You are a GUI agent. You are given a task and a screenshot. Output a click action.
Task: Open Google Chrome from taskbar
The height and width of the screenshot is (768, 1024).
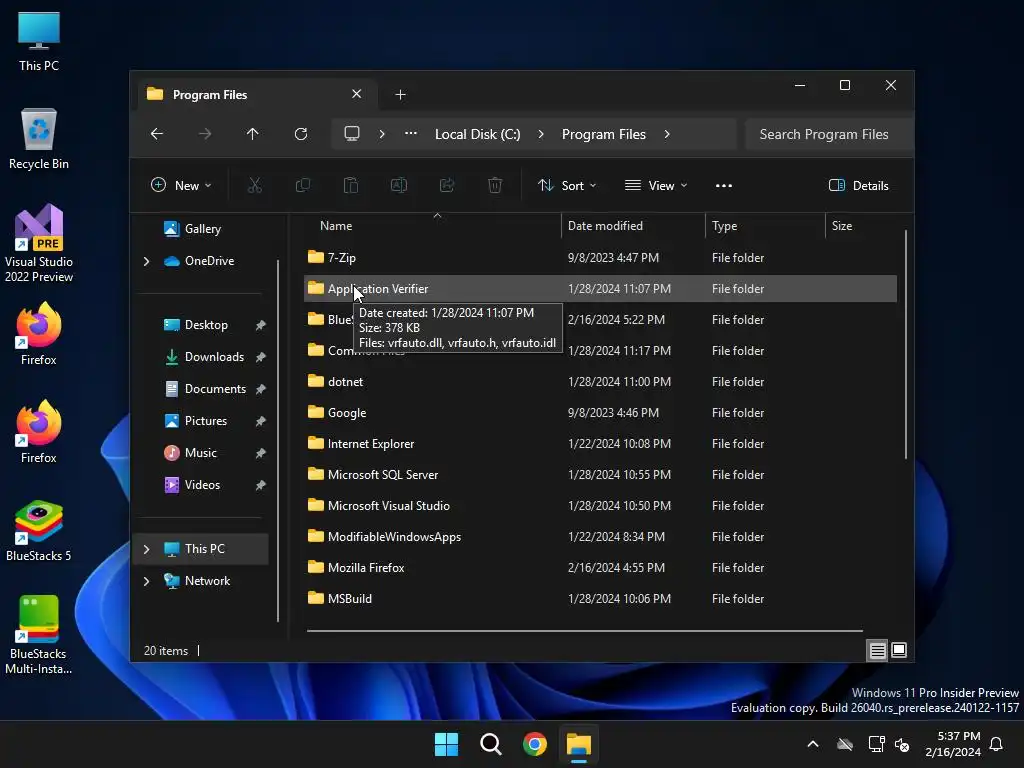535,744
